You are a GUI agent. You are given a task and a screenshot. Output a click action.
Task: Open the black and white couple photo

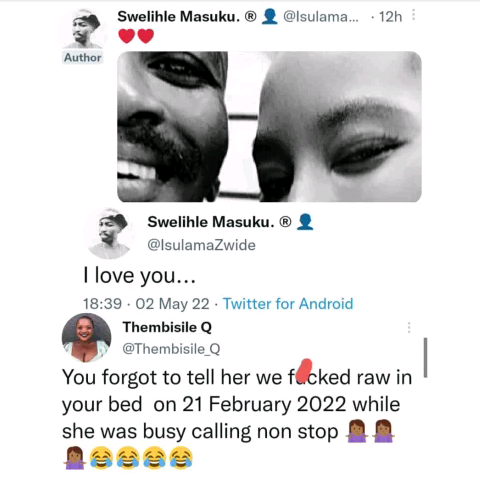coord(269,127)
